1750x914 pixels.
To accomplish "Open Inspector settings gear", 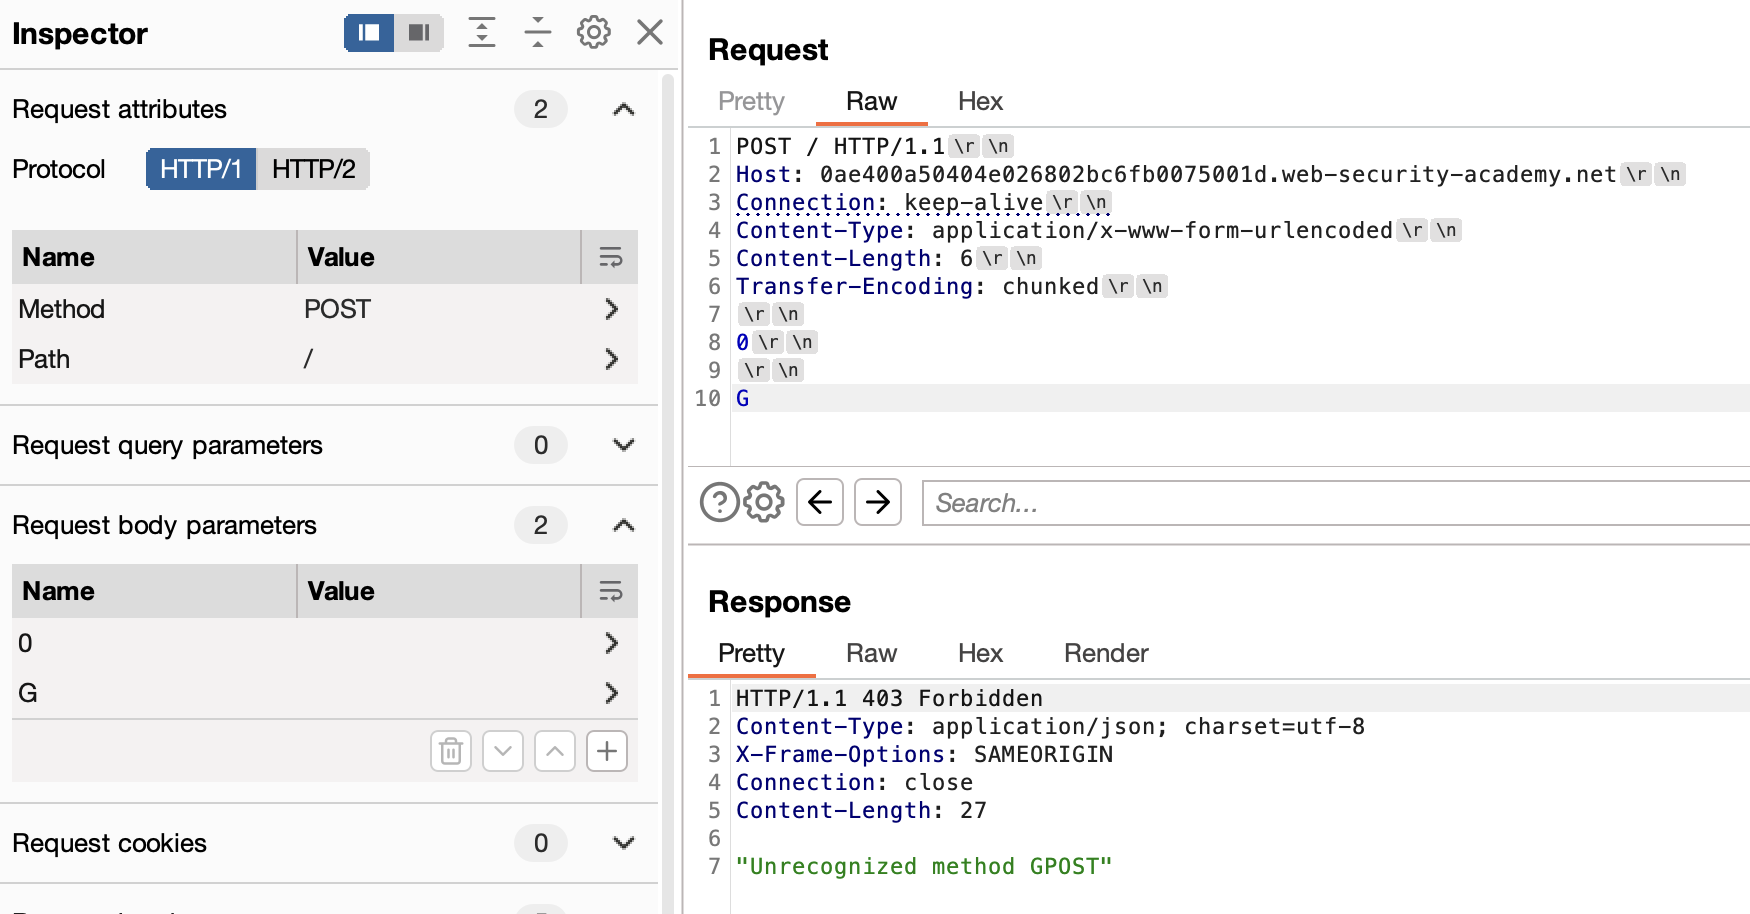I will pyautogui.click(x=594, y=33).
